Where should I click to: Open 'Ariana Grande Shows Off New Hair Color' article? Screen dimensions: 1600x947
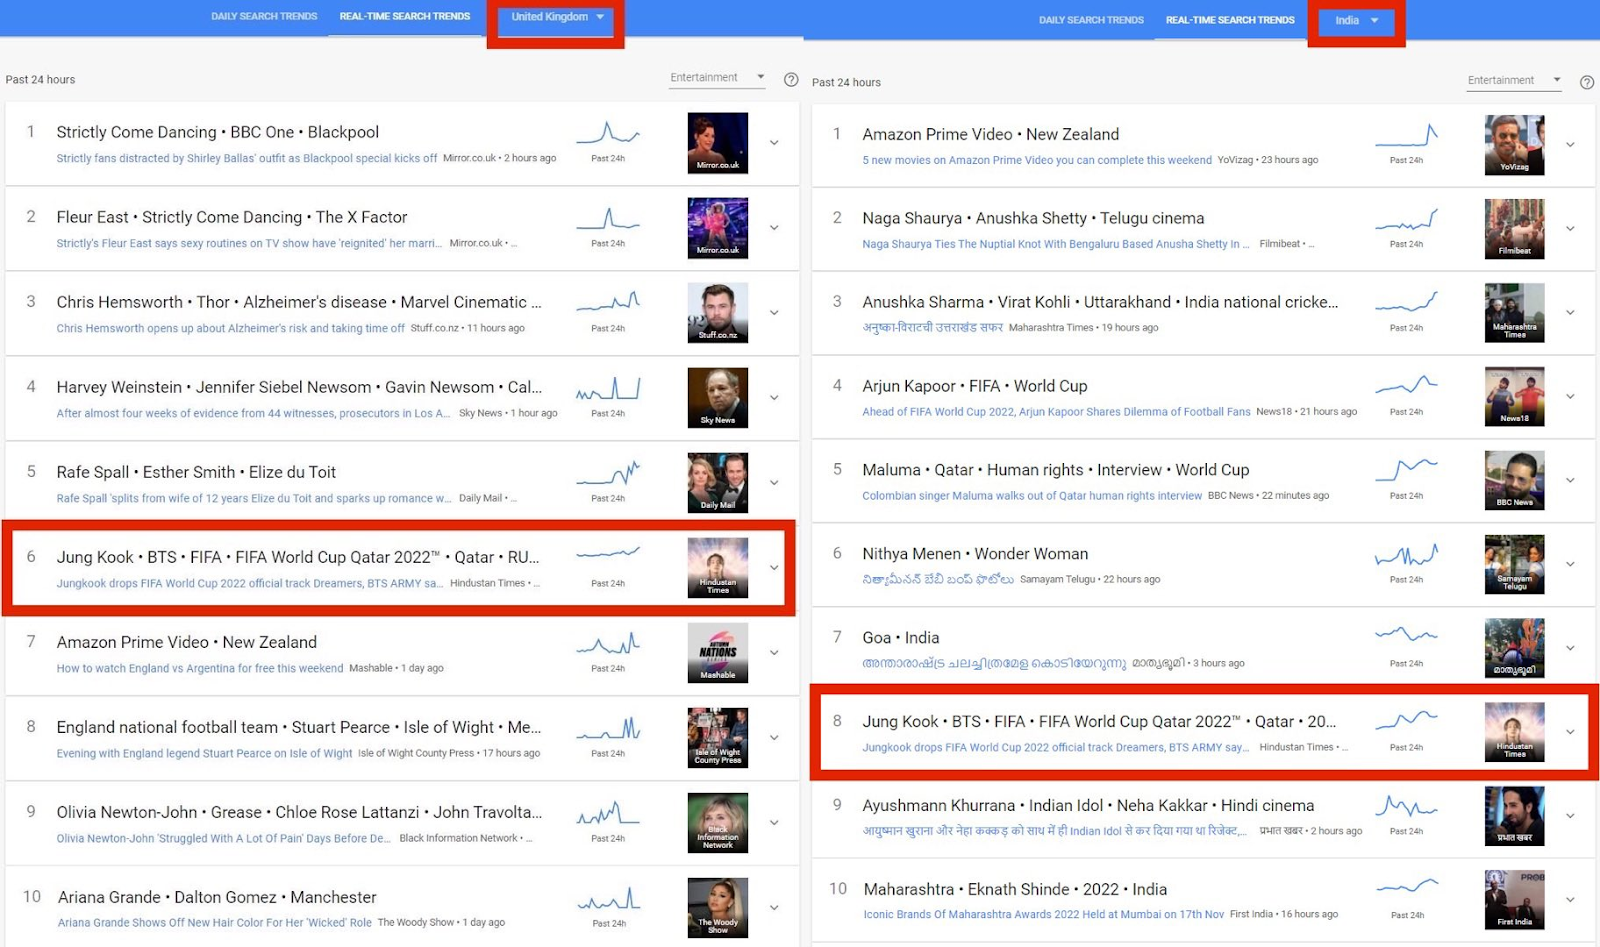pos(215,923)
